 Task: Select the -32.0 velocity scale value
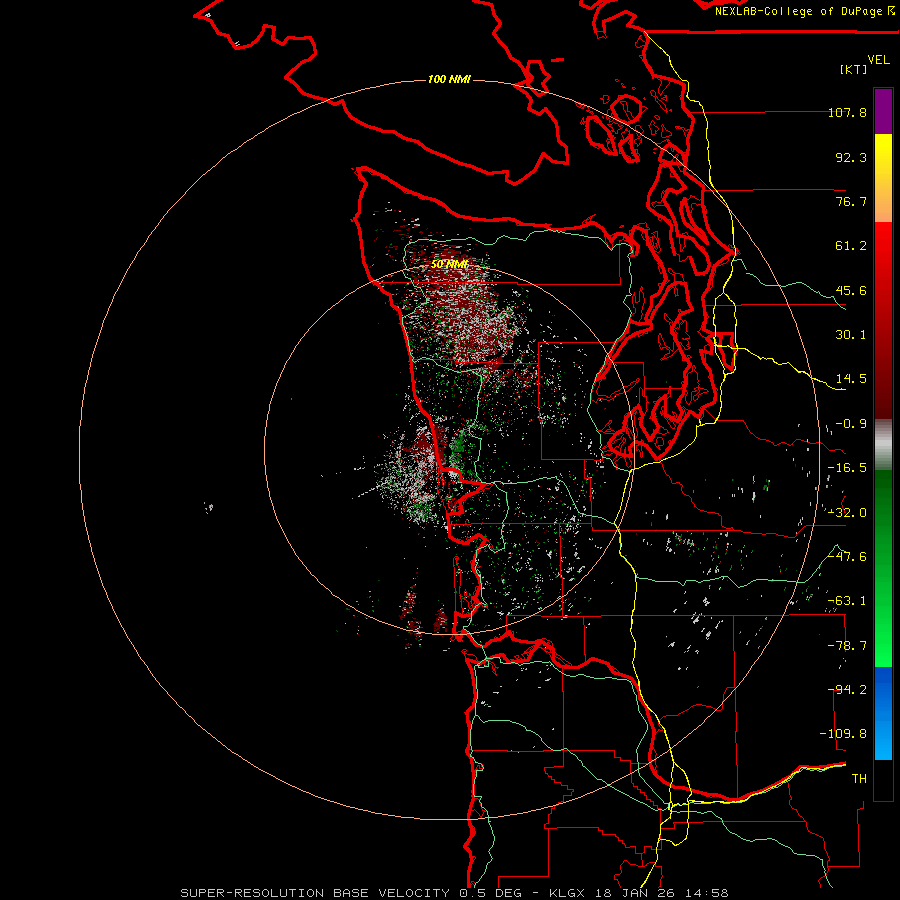pos(847,513)
